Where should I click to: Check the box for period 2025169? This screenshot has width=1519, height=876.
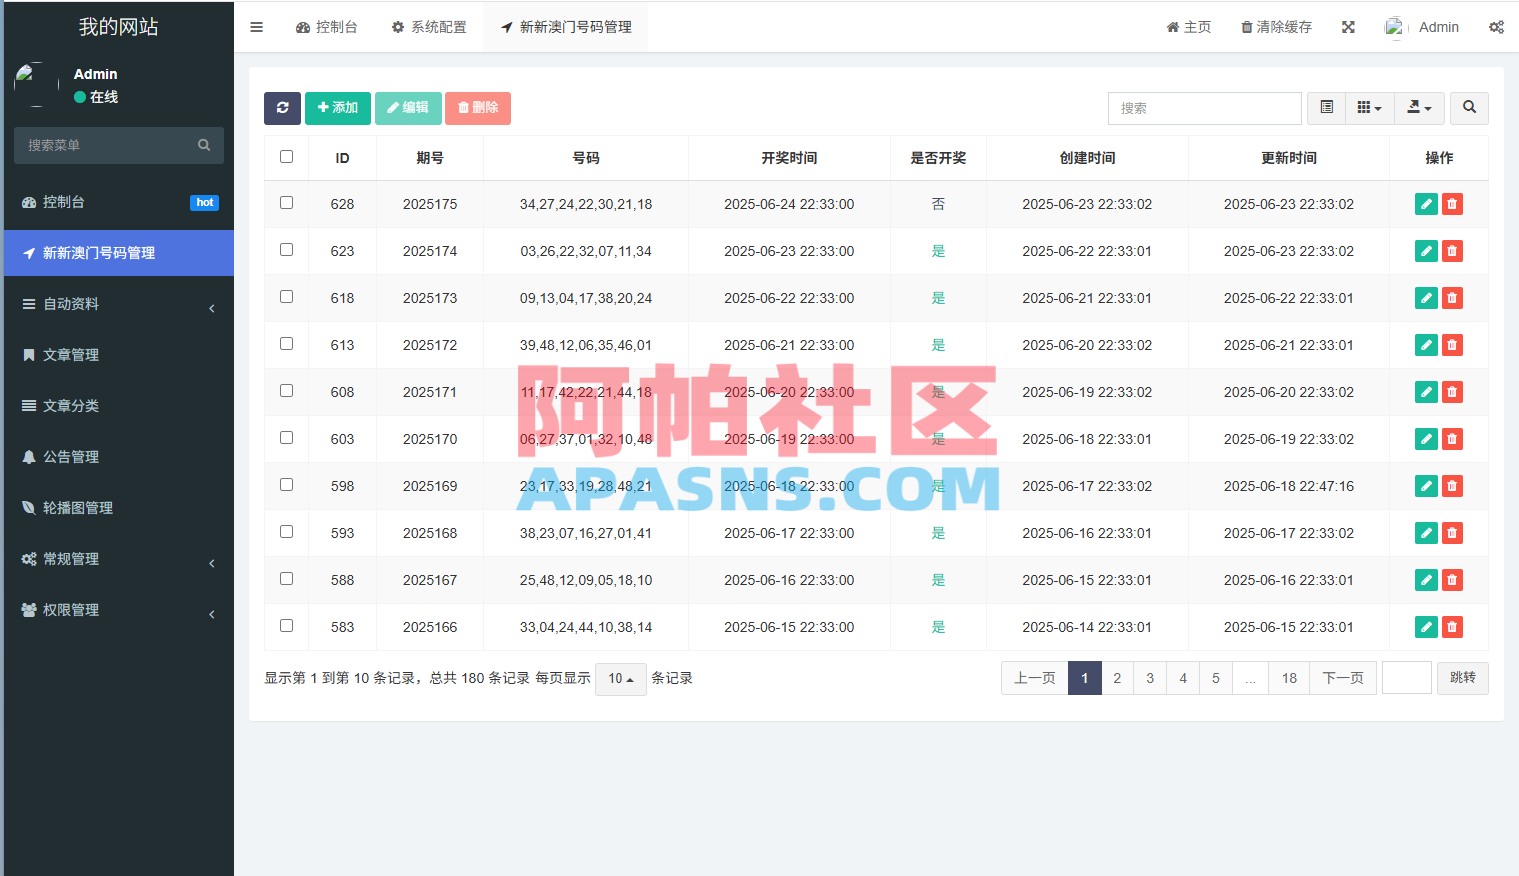[287, 485]
